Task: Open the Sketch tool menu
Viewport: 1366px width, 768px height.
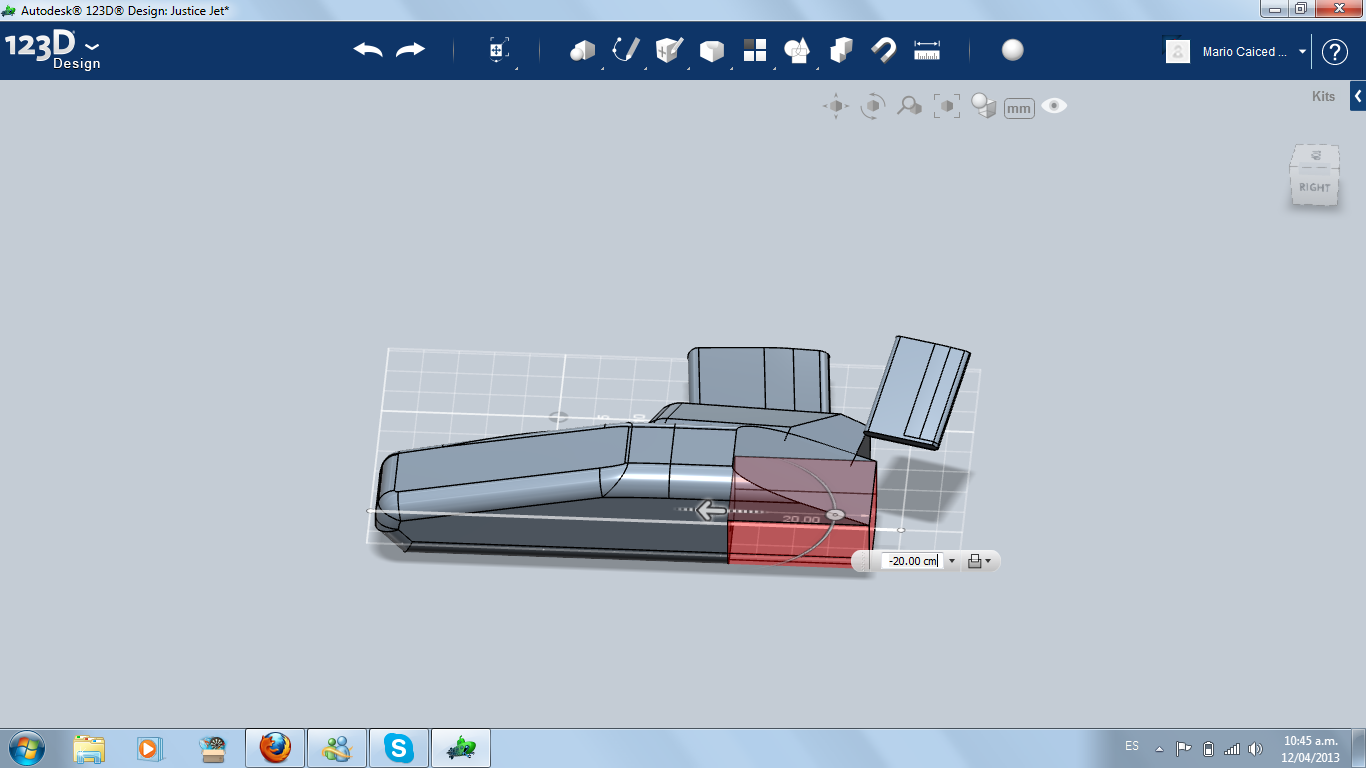Action: click(625, 50)
